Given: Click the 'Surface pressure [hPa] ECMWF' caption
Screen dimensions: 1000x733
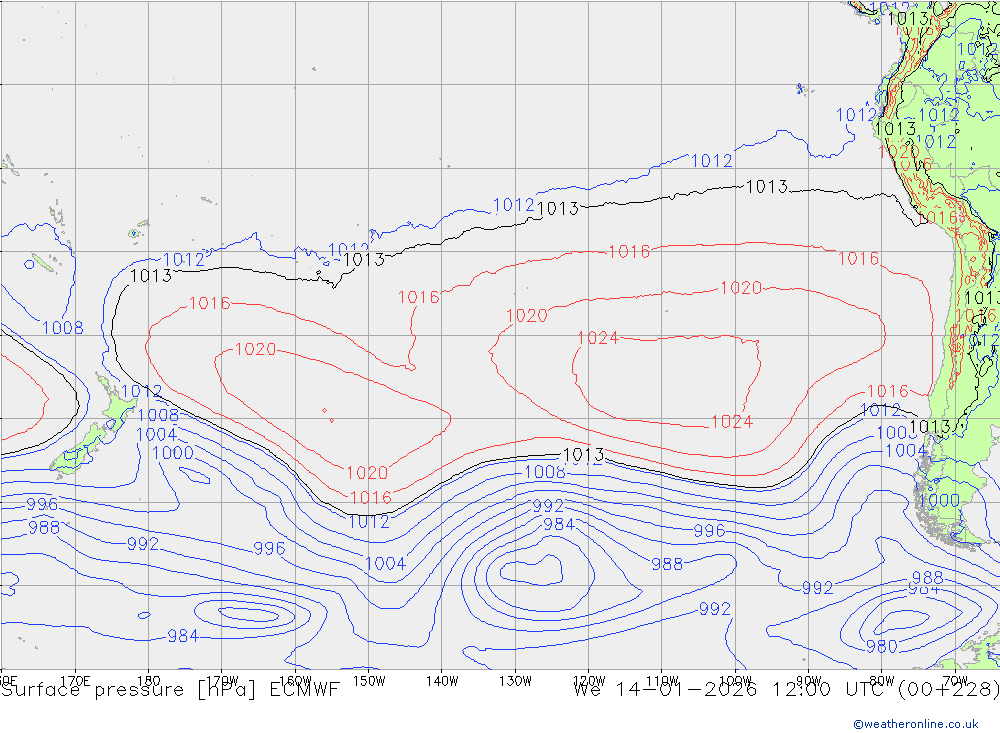Looking at the screenshot, I should 170,690.
